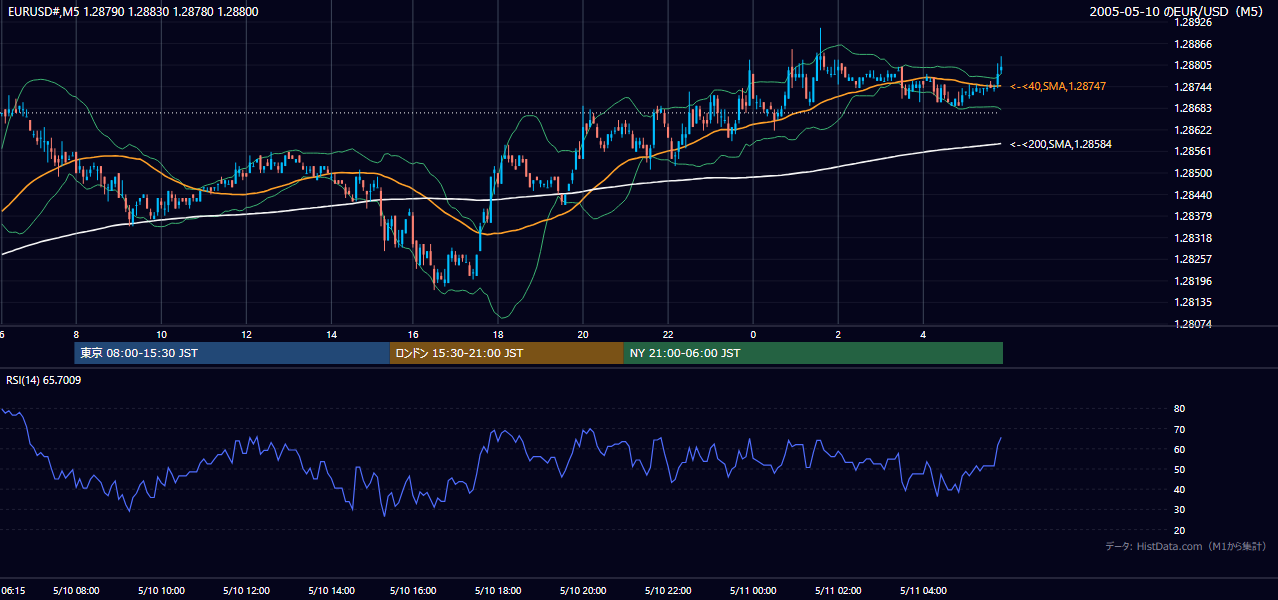Click hour tick 16 under price chart

pyautogui.click(x=415, y=335)
